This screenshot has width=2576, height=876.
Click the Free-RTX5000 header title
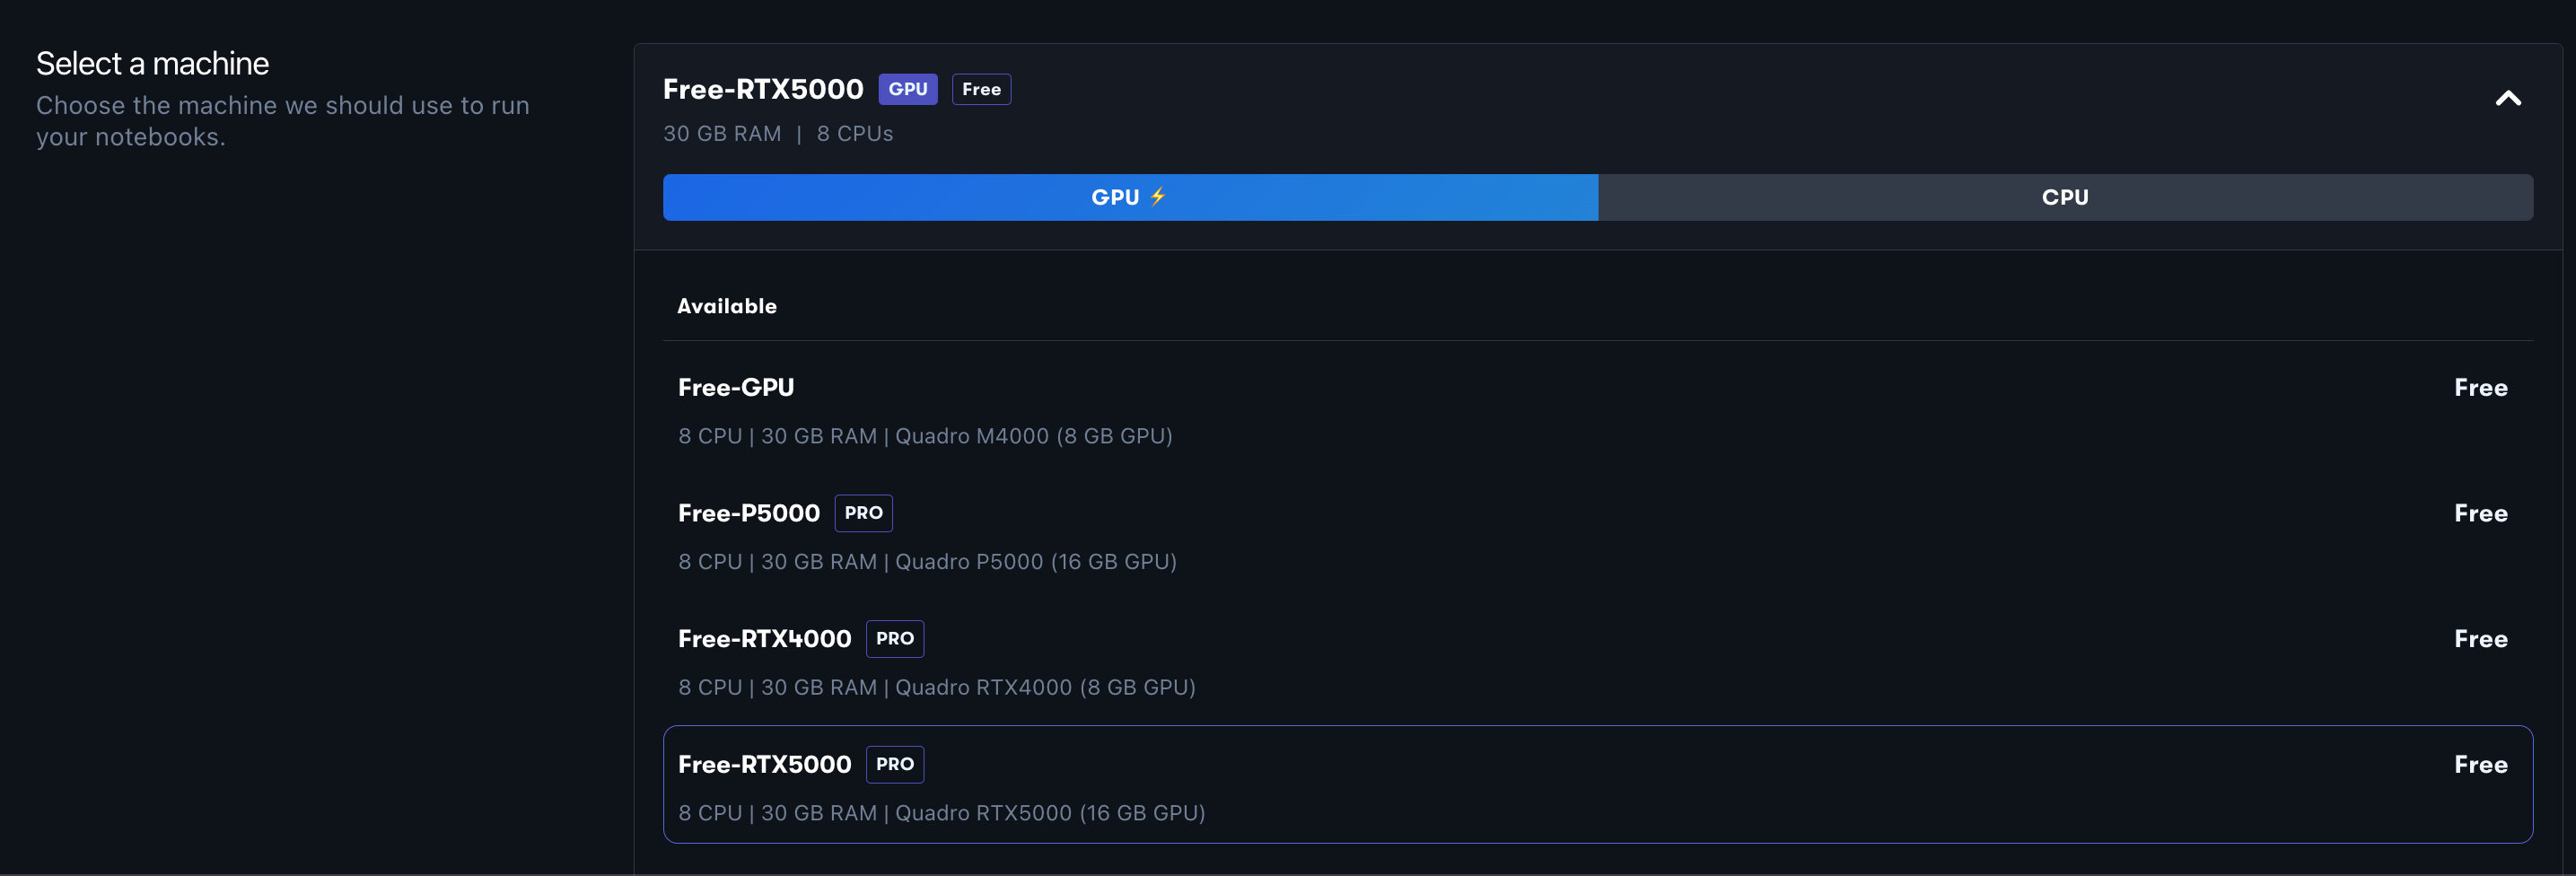coord(762,89)
